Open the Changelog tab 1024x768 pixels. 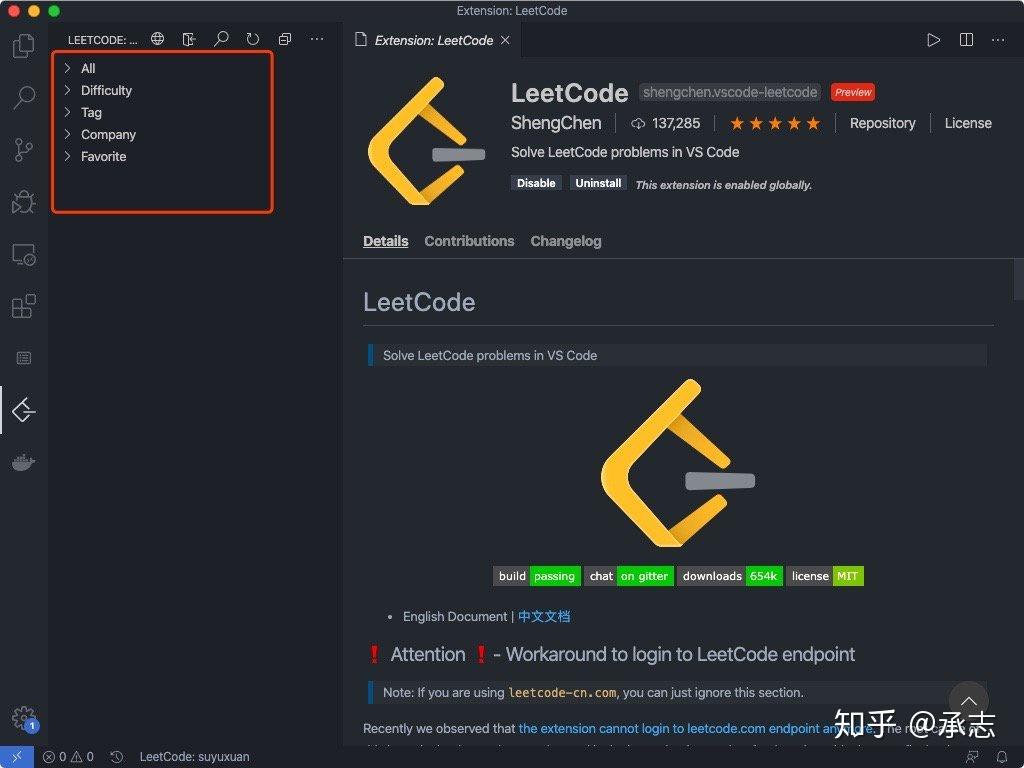(565, 241)
